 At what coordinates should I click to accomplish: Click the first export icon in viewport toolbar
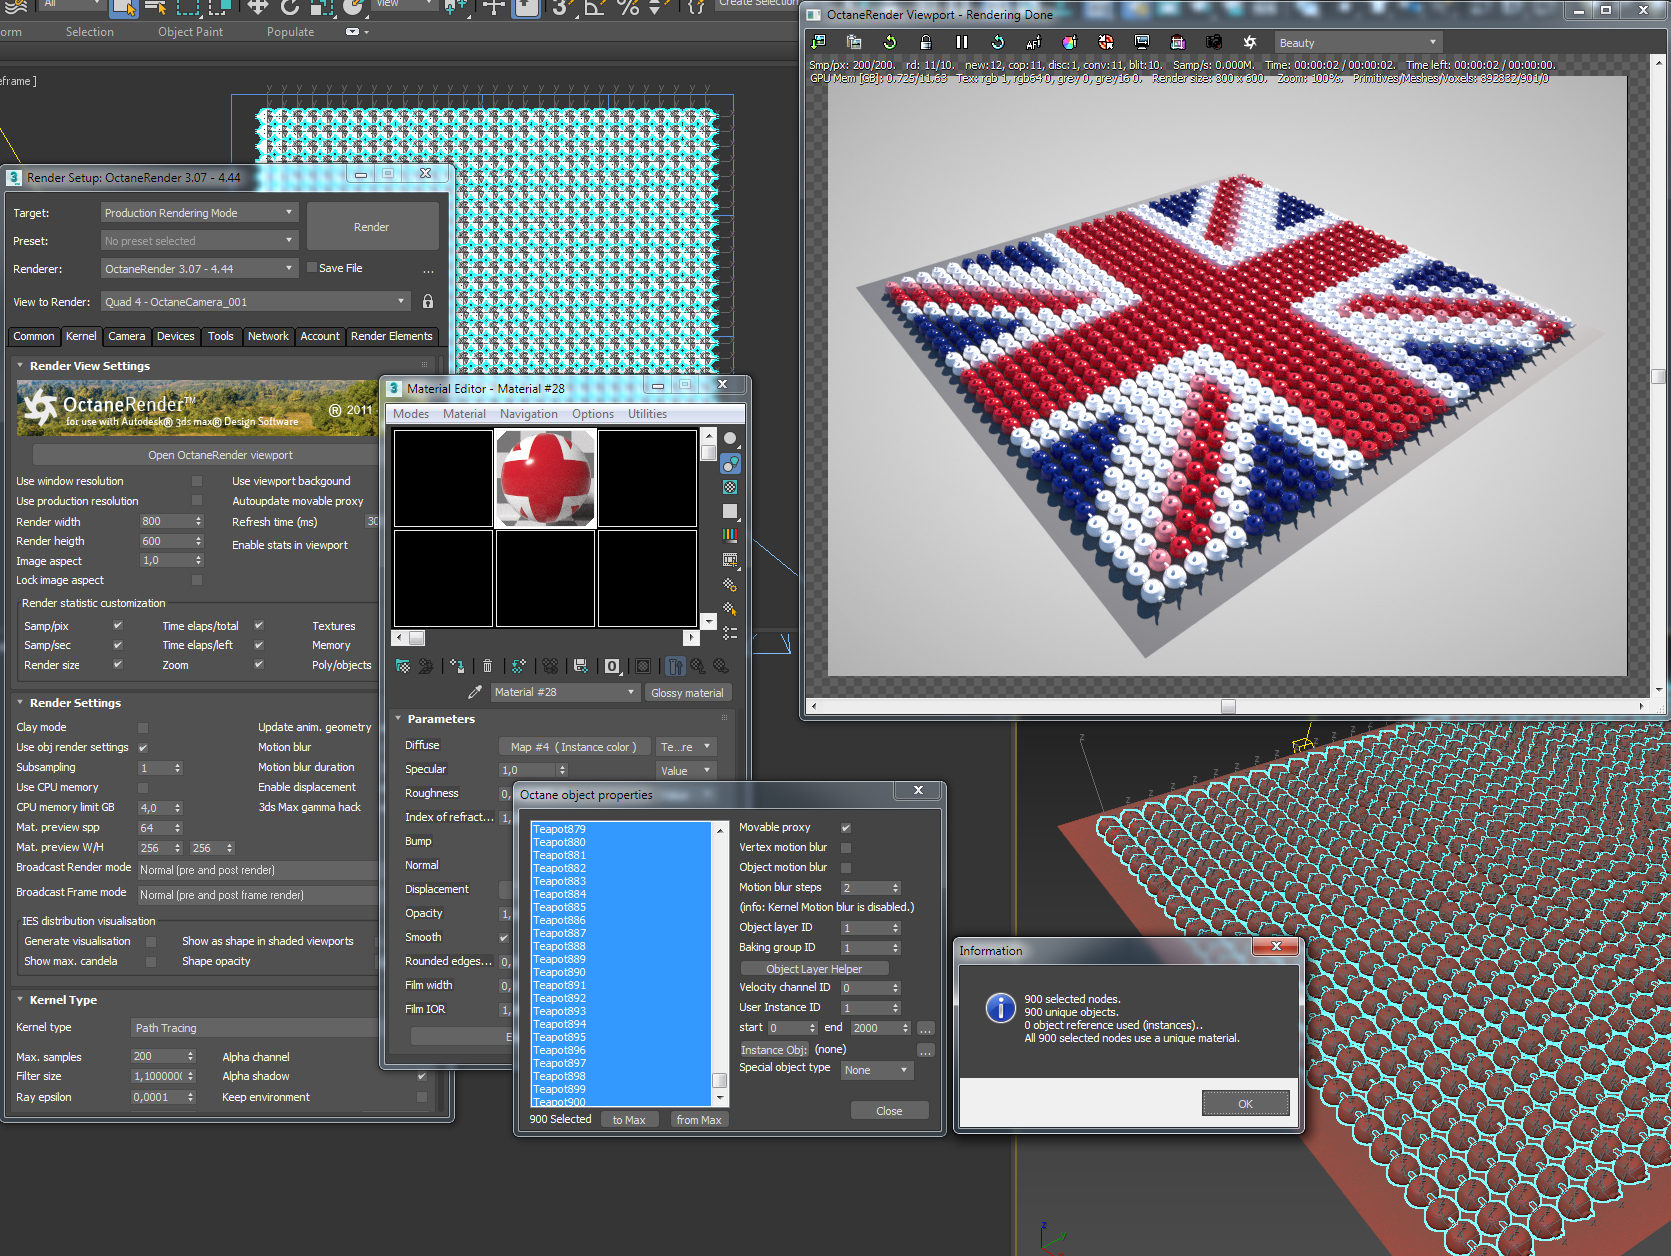coord(818,42)
